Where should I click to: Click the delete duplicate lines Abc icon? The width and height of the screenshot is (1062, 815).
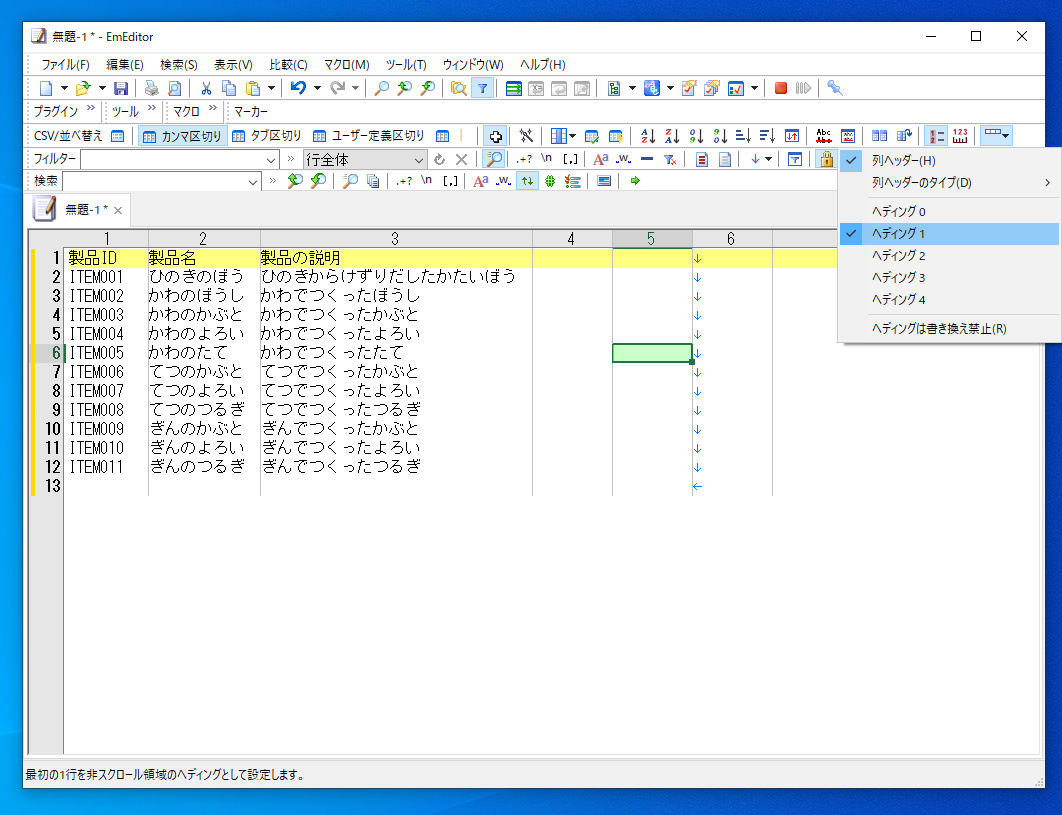coord(824,136)
